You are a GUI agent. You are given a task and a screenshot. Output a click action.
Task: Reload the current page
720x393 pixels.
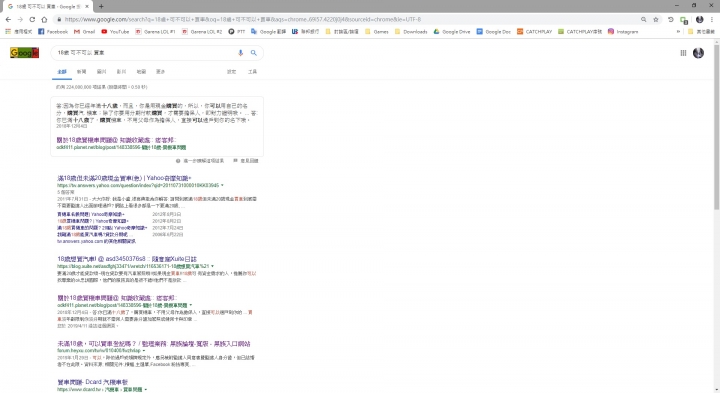pyautogui.click(x=32, y=19)
